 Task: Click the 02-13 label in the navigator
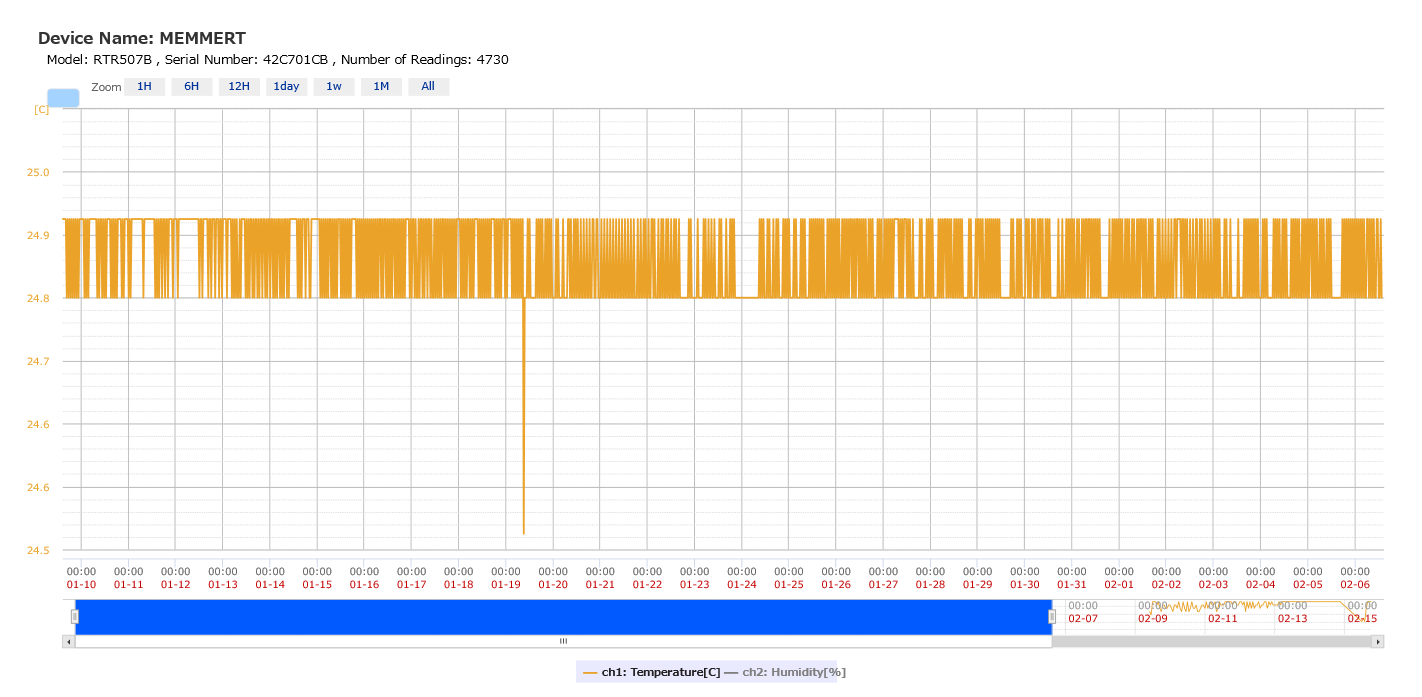(1292, 618)
